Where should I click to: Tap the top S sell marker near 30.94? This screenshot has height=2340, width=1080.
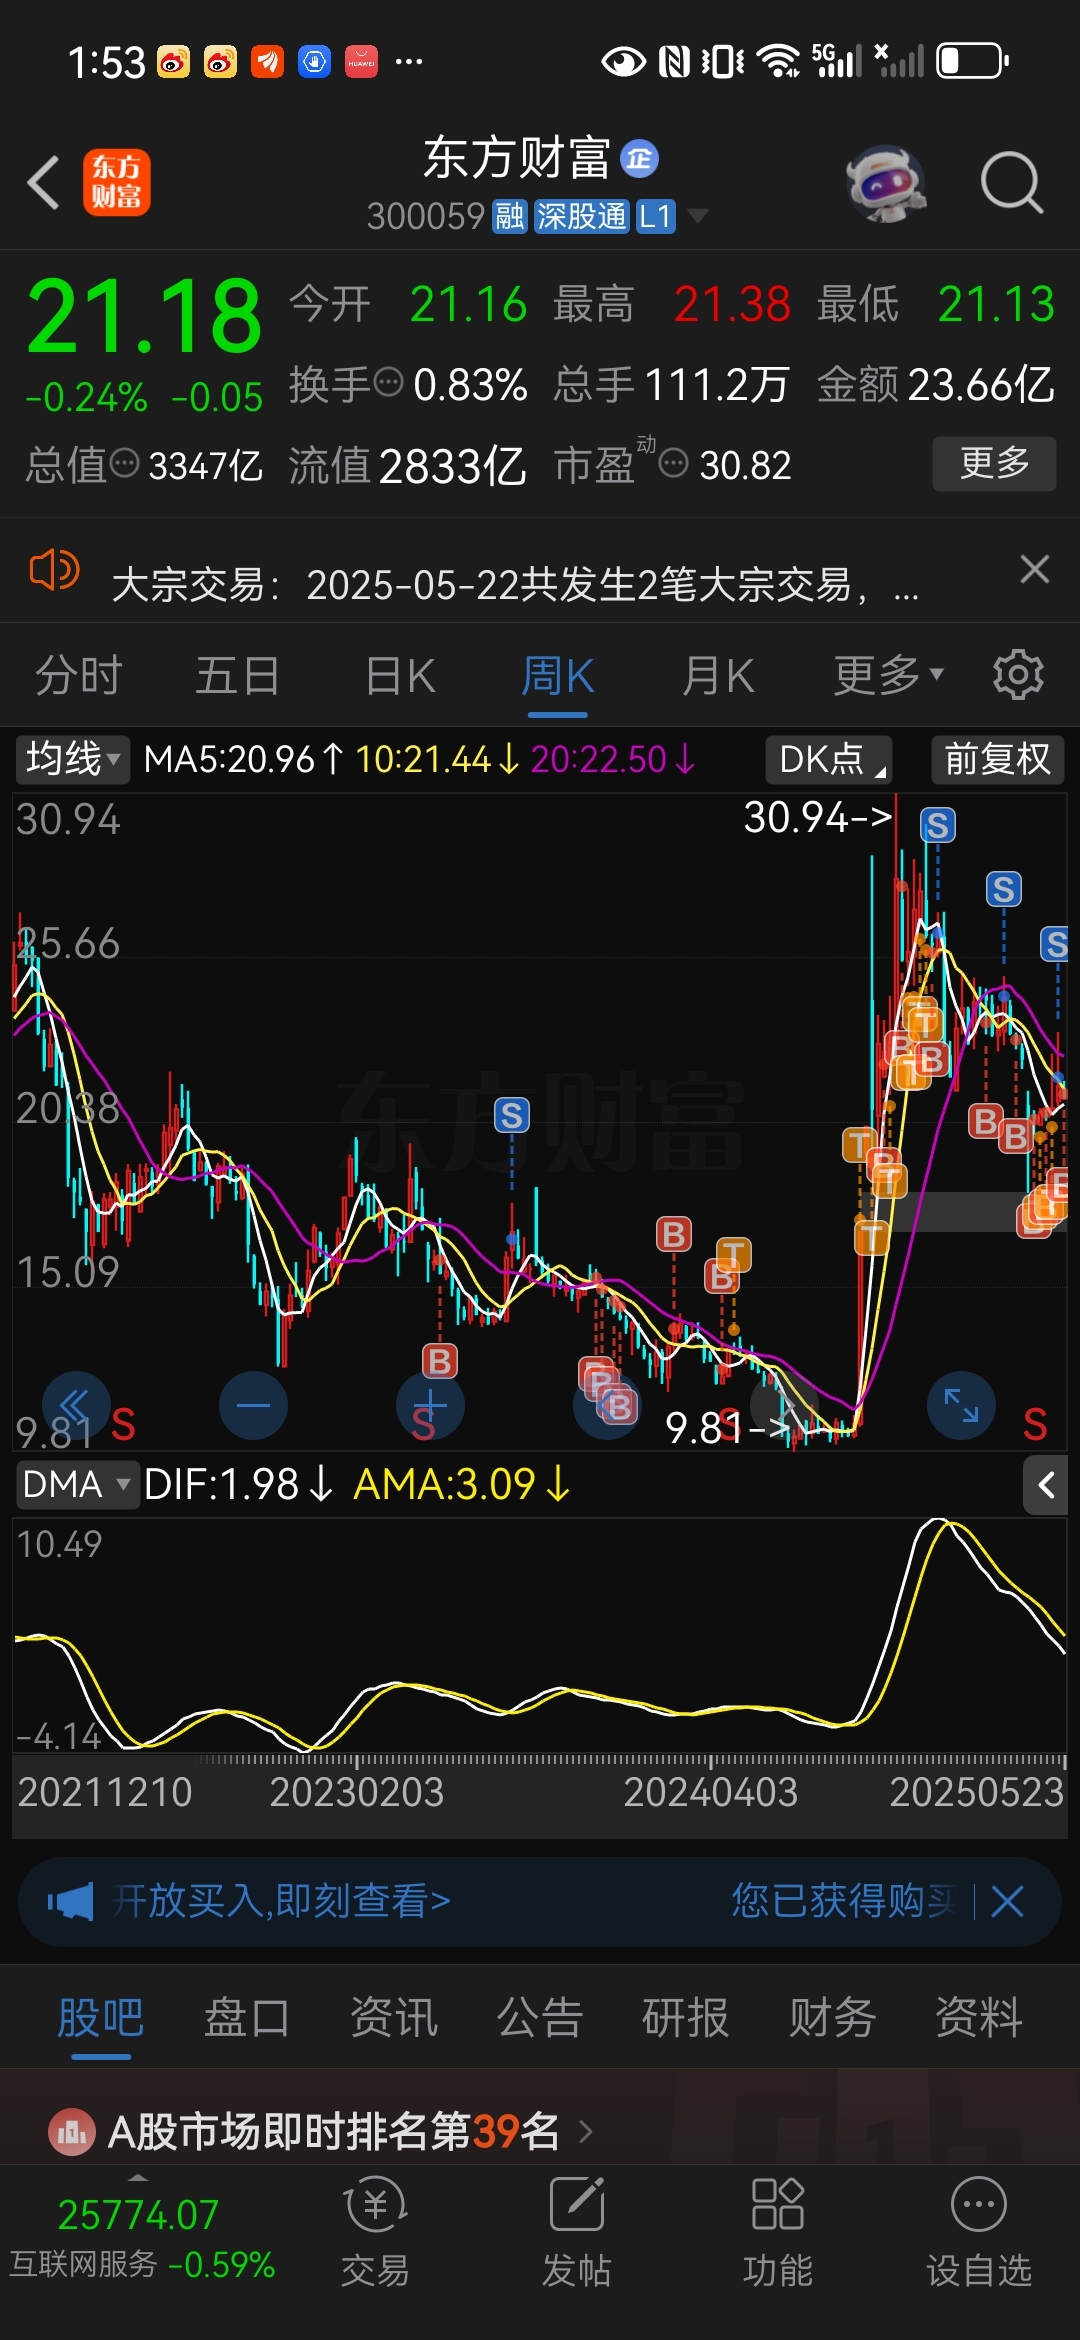click(938, 825)
